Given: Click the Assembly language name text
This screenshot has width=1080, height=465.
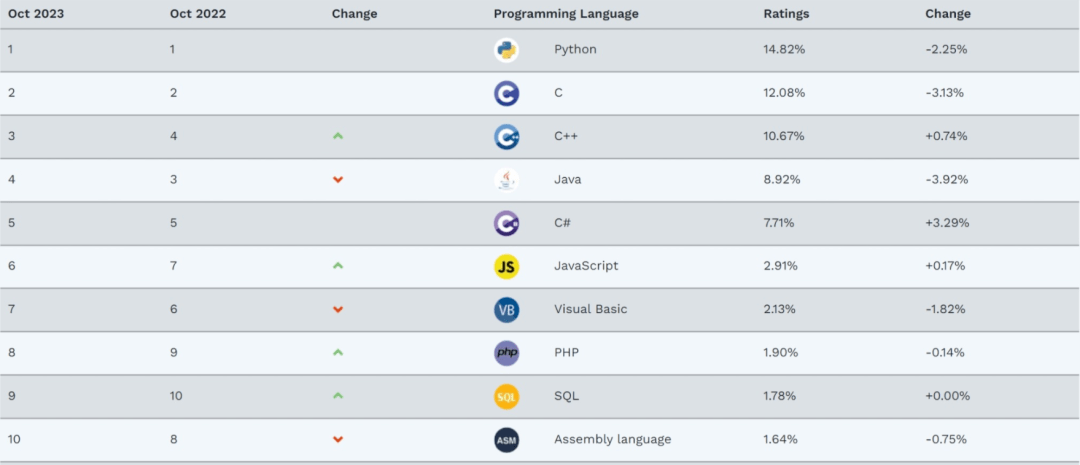Looking at the screenshot, I should 612,440.
